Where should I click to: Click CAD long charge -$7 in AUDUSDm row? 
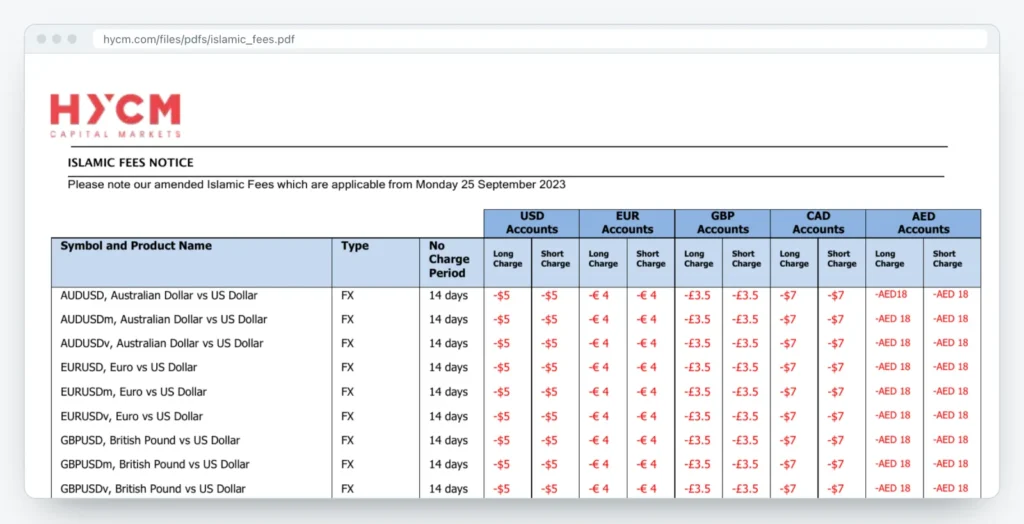[788, 319]
